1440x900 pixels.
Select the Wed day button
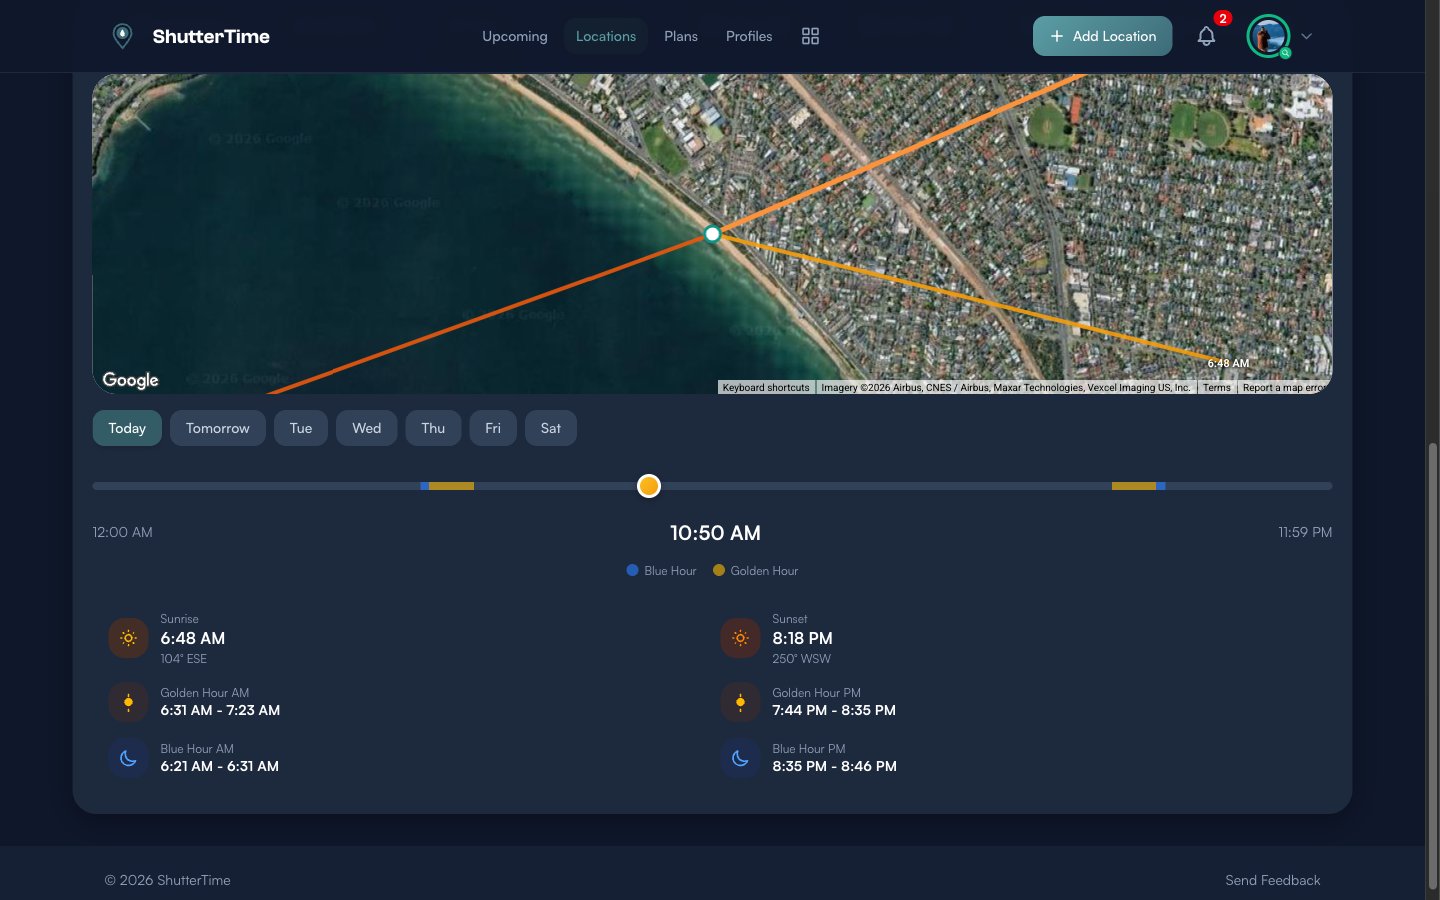[x=367, y=428]
